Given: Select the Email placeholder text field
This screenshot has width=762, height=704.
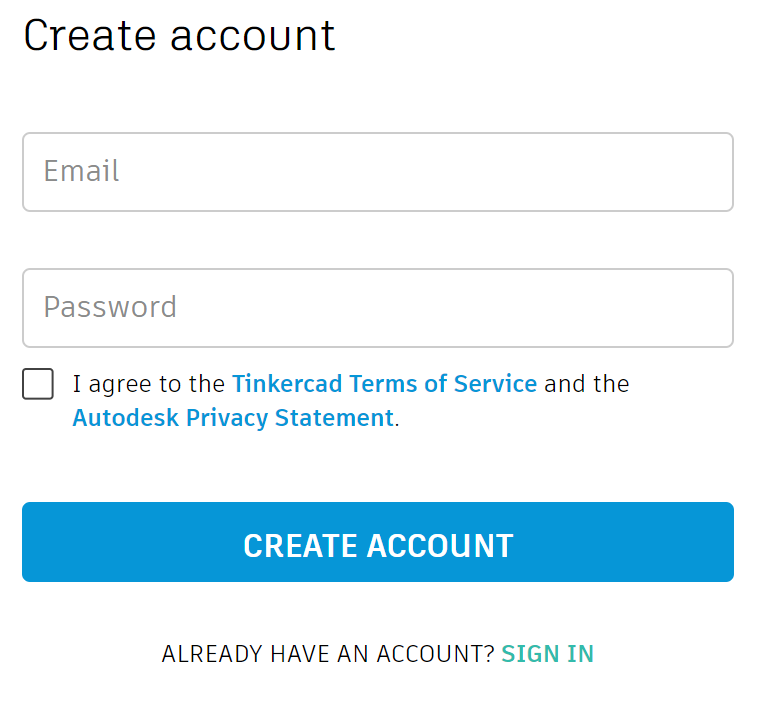Looking at the screenshot, I should 378,172.
